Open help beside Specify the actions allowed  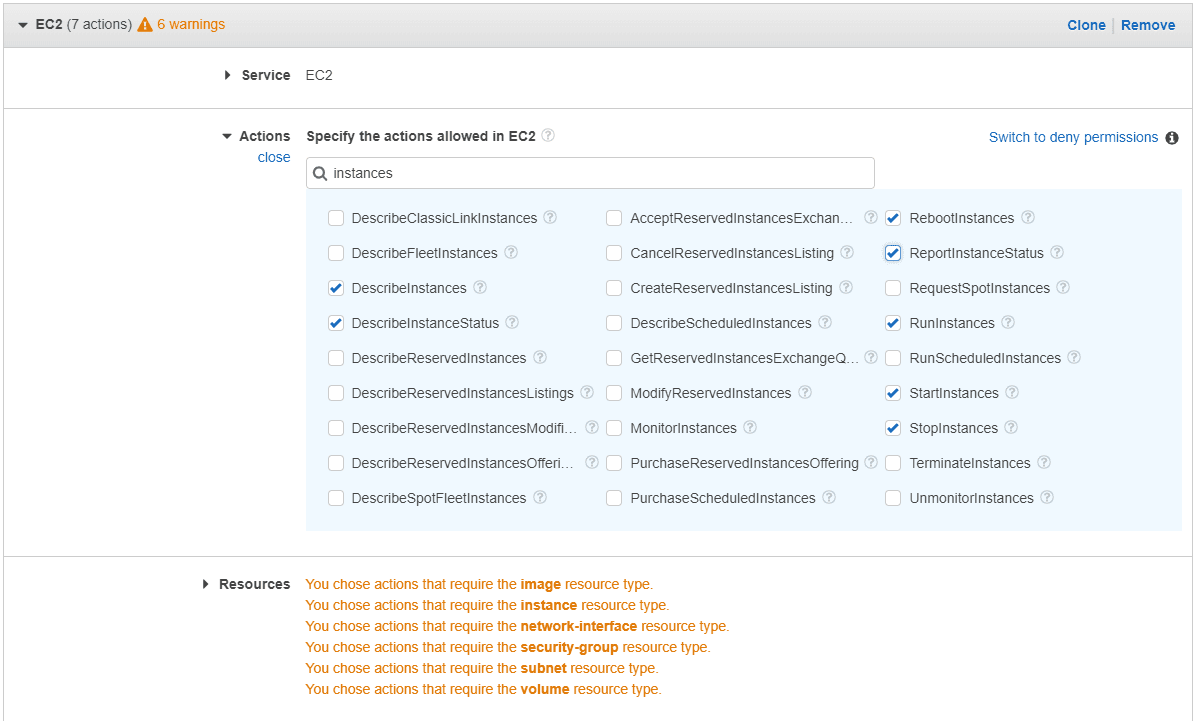tap(547, 134)
